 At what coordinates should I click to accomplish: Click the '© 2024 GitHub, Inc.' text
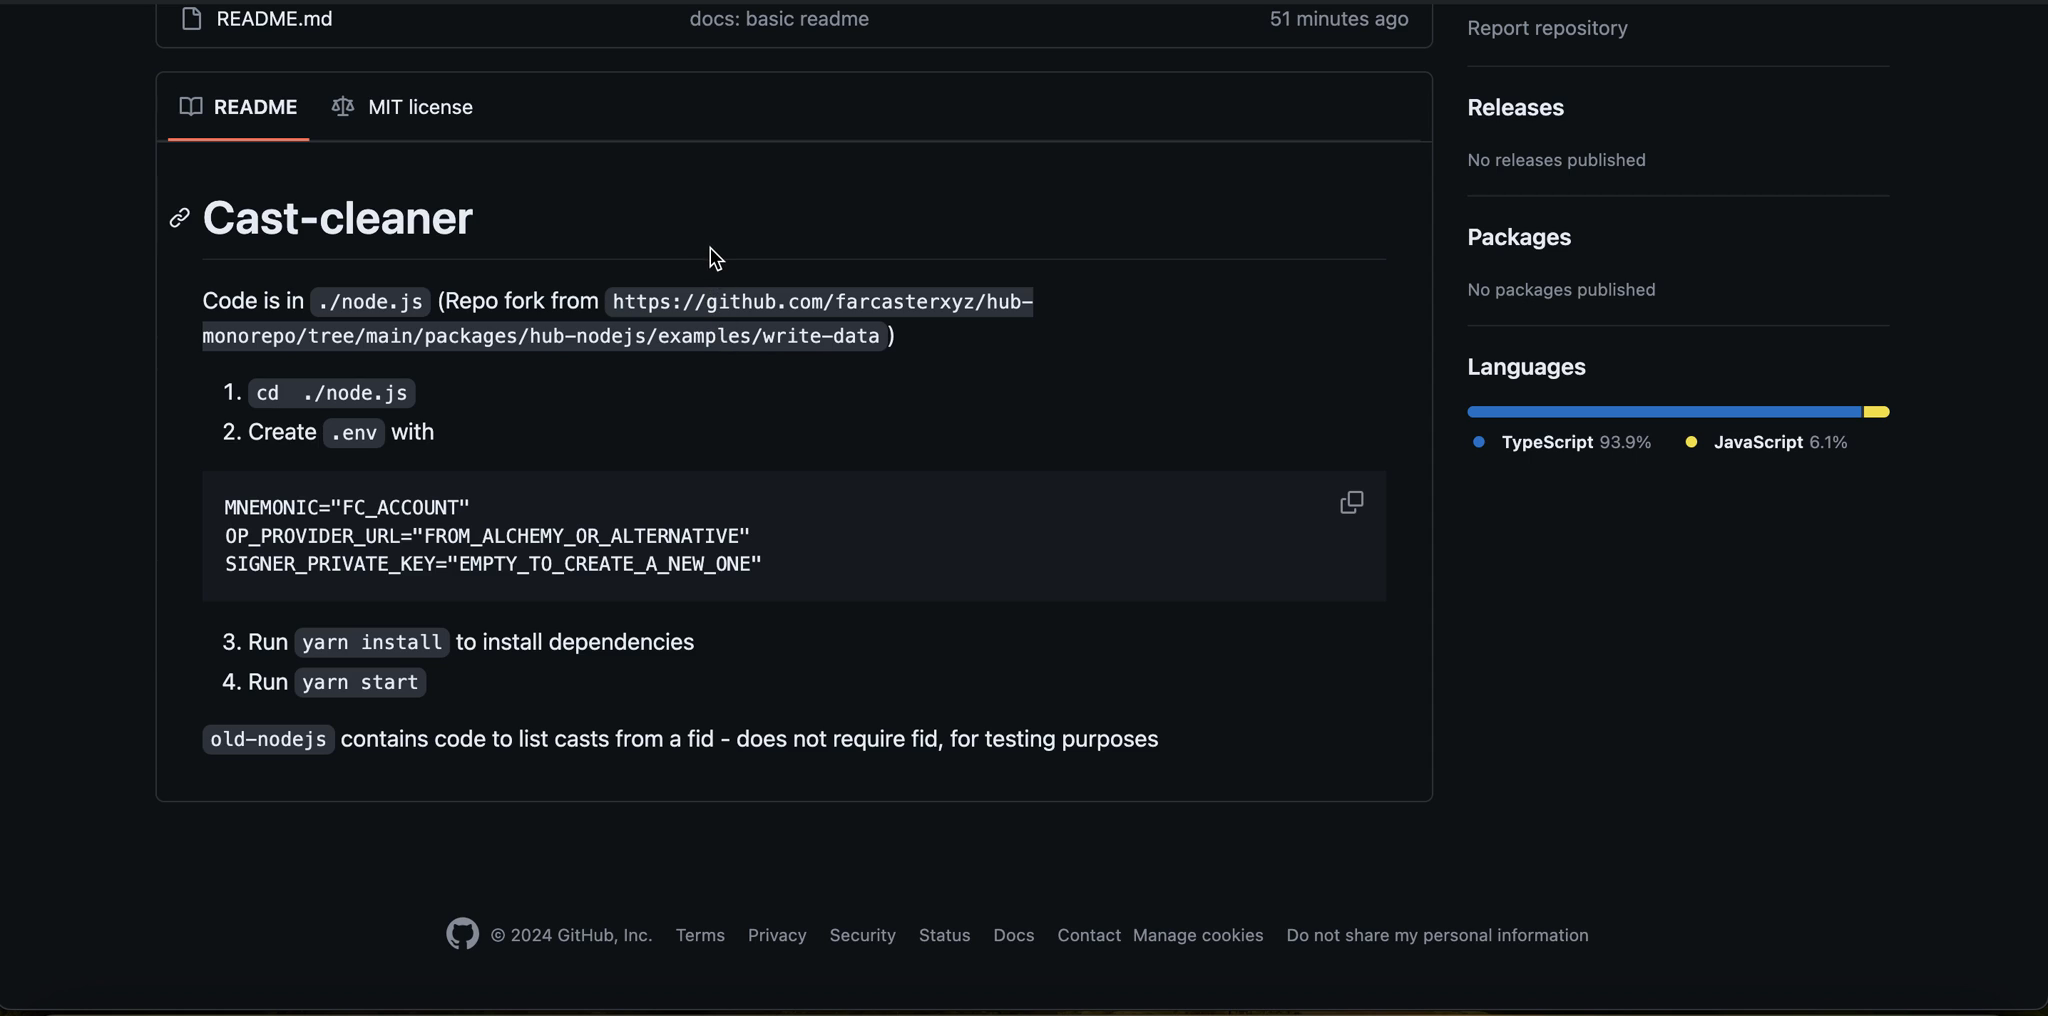point(571,936)
